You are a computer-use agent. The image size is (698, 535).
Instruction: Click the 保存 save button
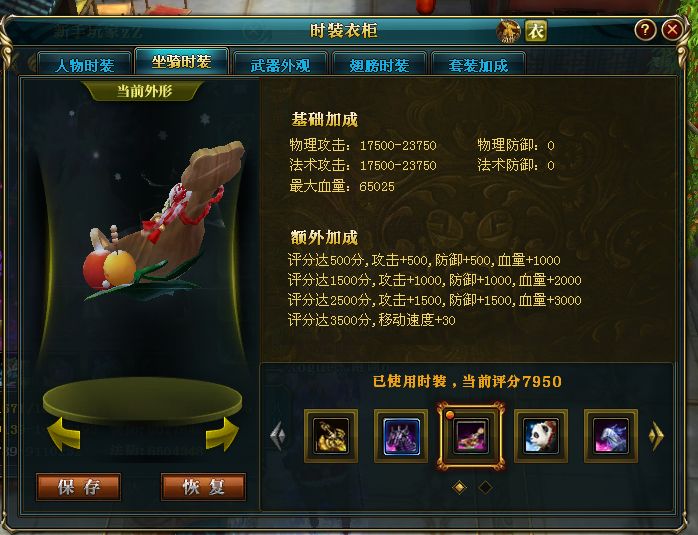pyautogui.click(x=79, y=487)
